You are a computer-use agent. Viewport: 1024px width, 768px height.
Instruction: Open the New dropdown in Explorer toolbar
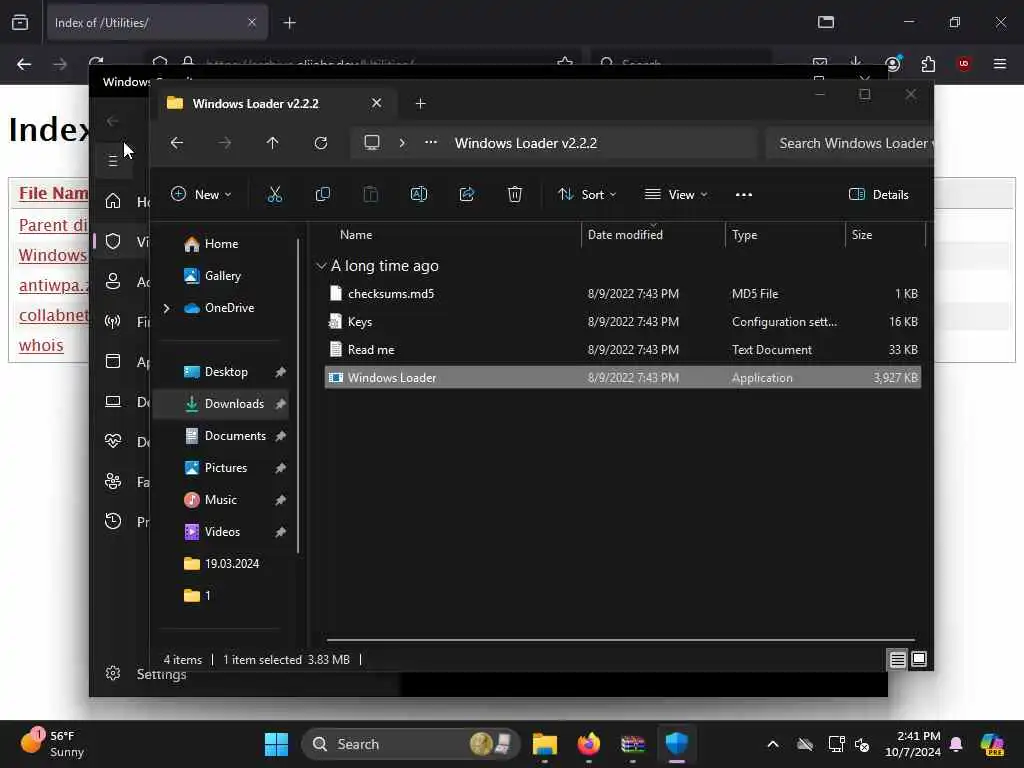(201, 194)
